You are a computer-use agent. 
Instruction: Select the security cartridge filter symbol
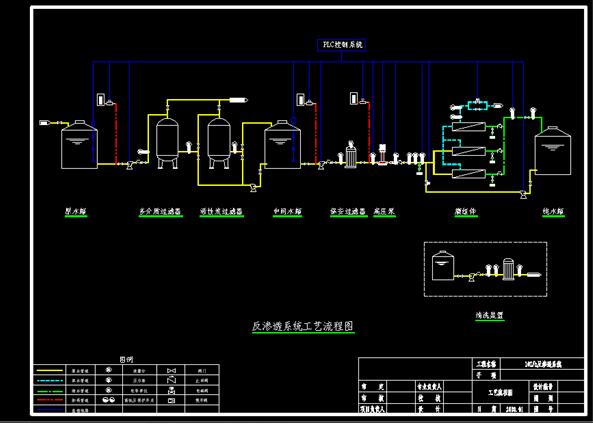click(351, 155)
